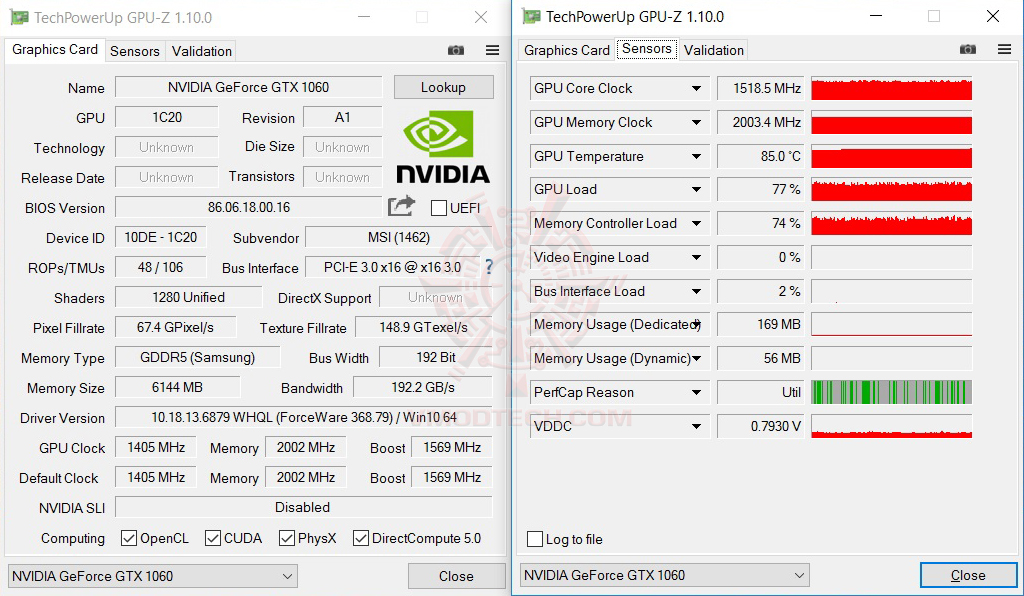Click the GPU-Z logo in the left title bar
Screen dimensions: 1024x596
point(18,16)
